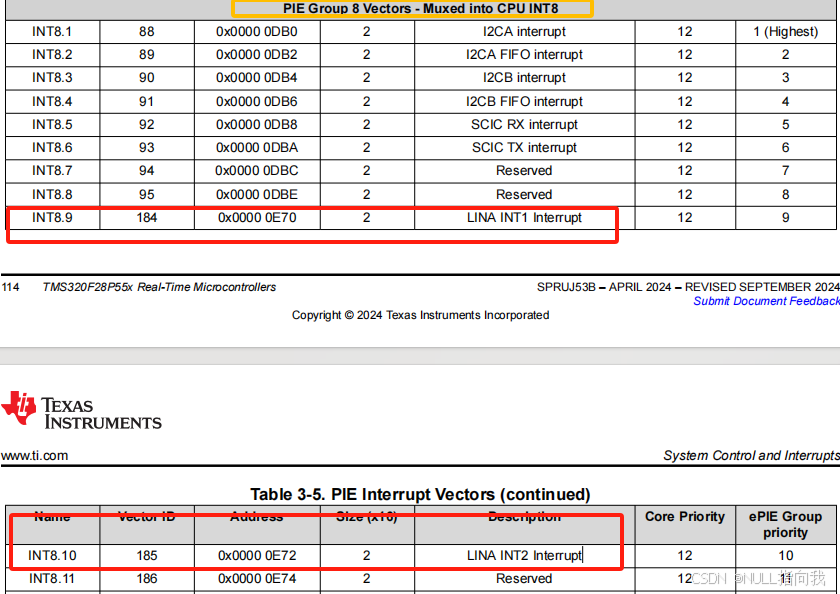This screenshot has height=594, width=840.
Task: Click address 0x0000 0DB6
Action: point(257,101)
